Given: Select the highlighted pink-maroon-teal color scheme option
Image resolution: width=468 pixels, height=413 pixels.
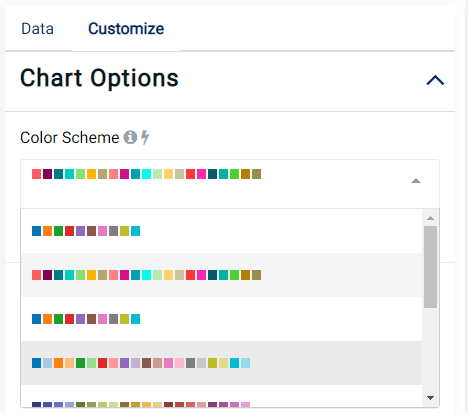Looking at the screenshot, I should [x=221, y=275].
